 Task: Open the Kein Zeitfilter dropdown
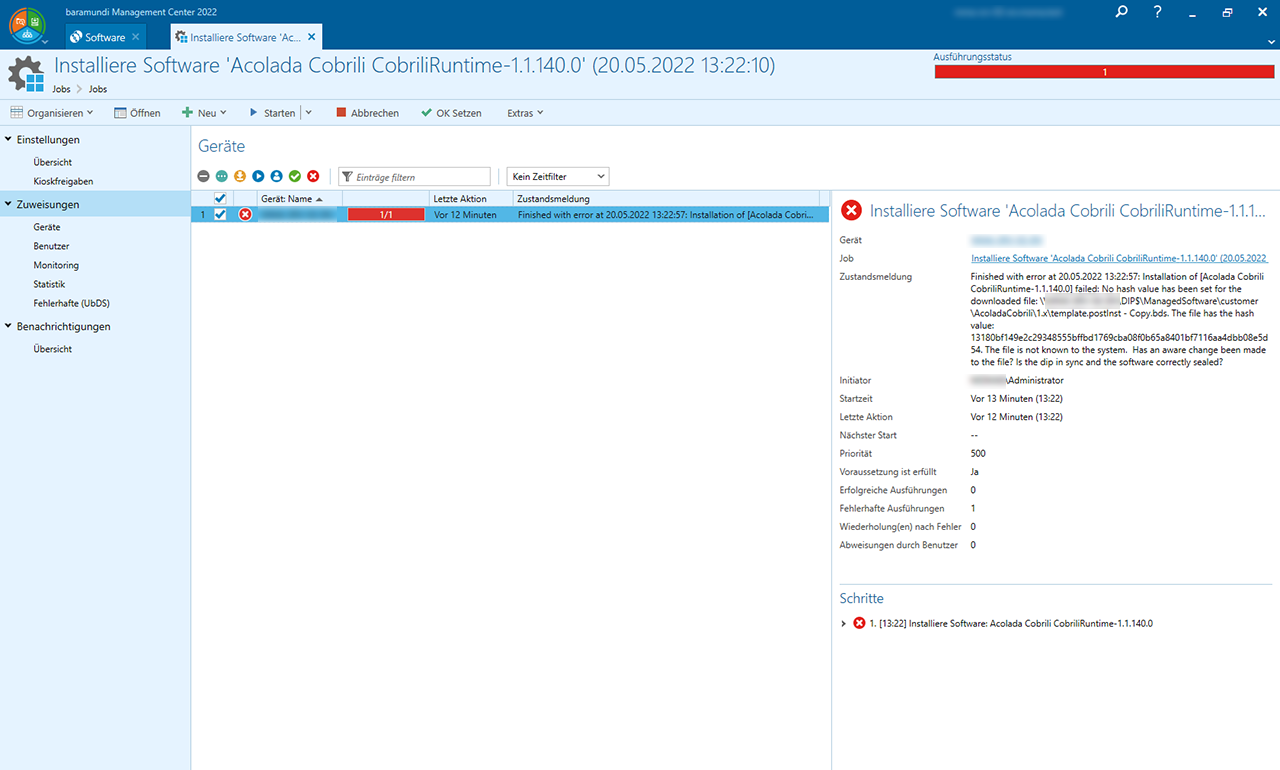(x=558, y=177)
